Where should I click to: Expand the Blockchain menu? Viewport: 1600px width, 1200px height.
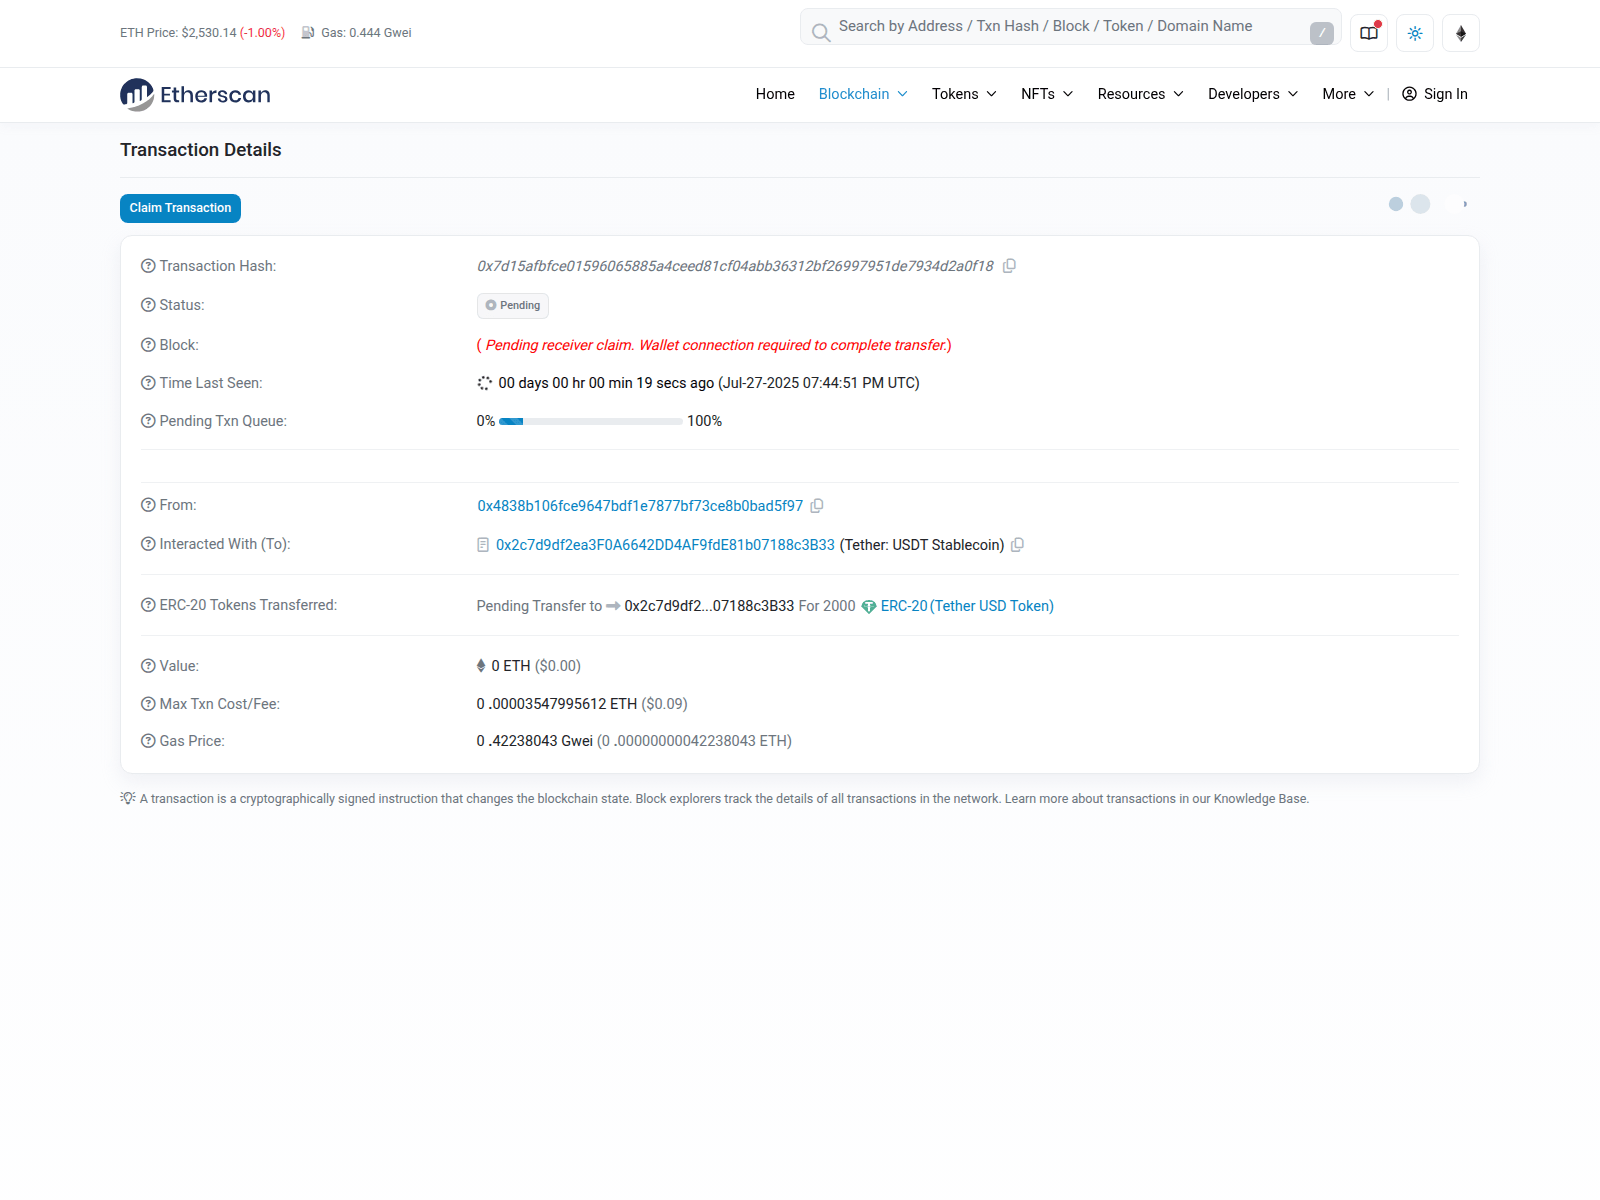863,94
